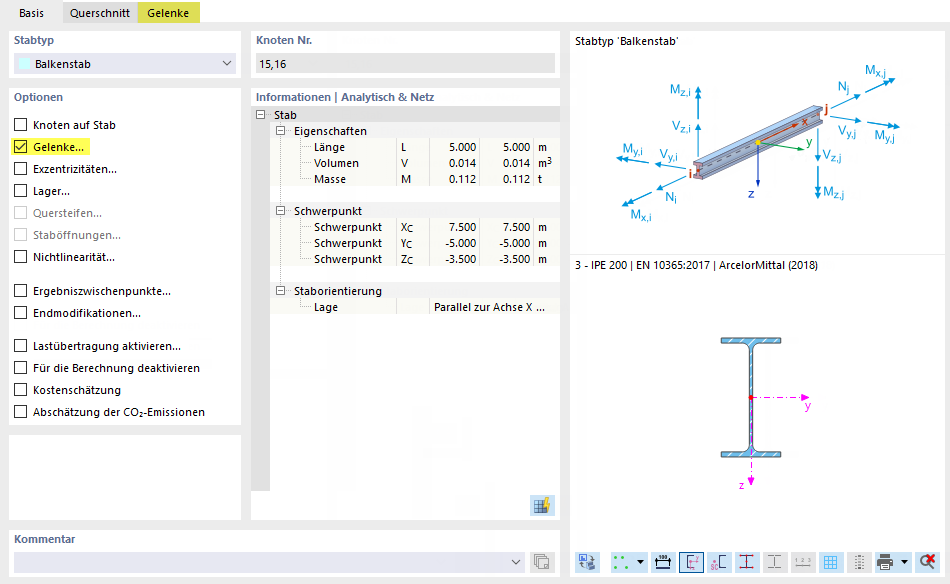Enable the Knoten auf Stab checkbox
The width and height of the screenshot is (950, 584).
(x=21, y=125)
